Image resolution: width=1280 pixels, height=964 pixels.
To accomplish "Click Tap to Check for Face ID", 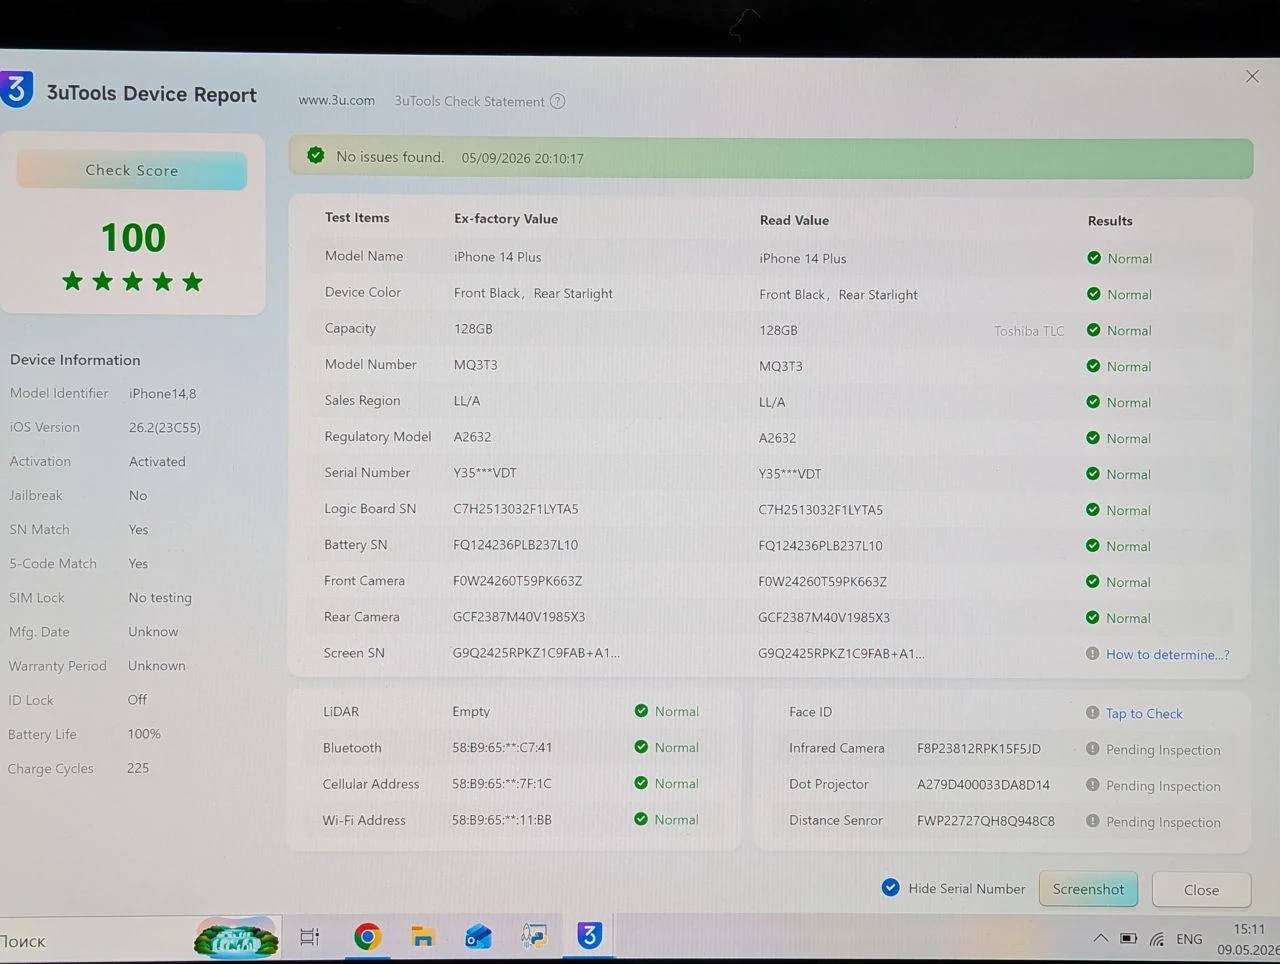I will [x=1144, y=713].
